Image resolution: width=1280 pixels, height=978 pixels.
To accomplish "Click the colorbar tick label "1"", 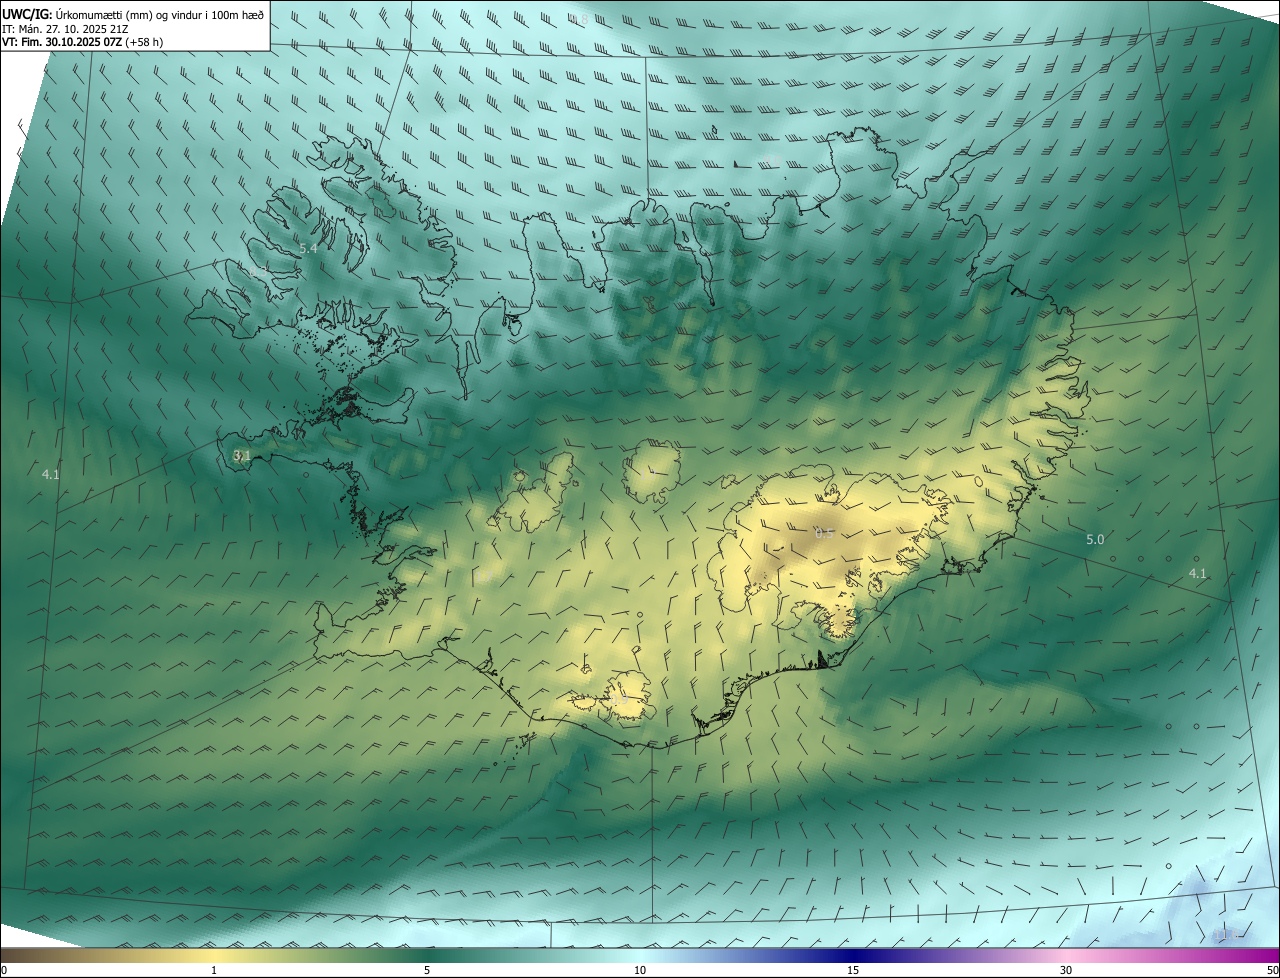I will click(x=214, y=970).
